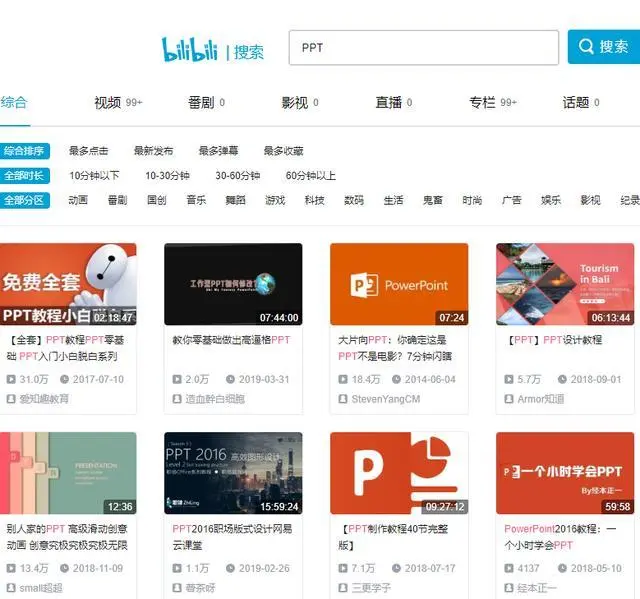Screen dimensions: 640x599
Task: Filter by the 时尚 category
Action: (x=472, y=200)
